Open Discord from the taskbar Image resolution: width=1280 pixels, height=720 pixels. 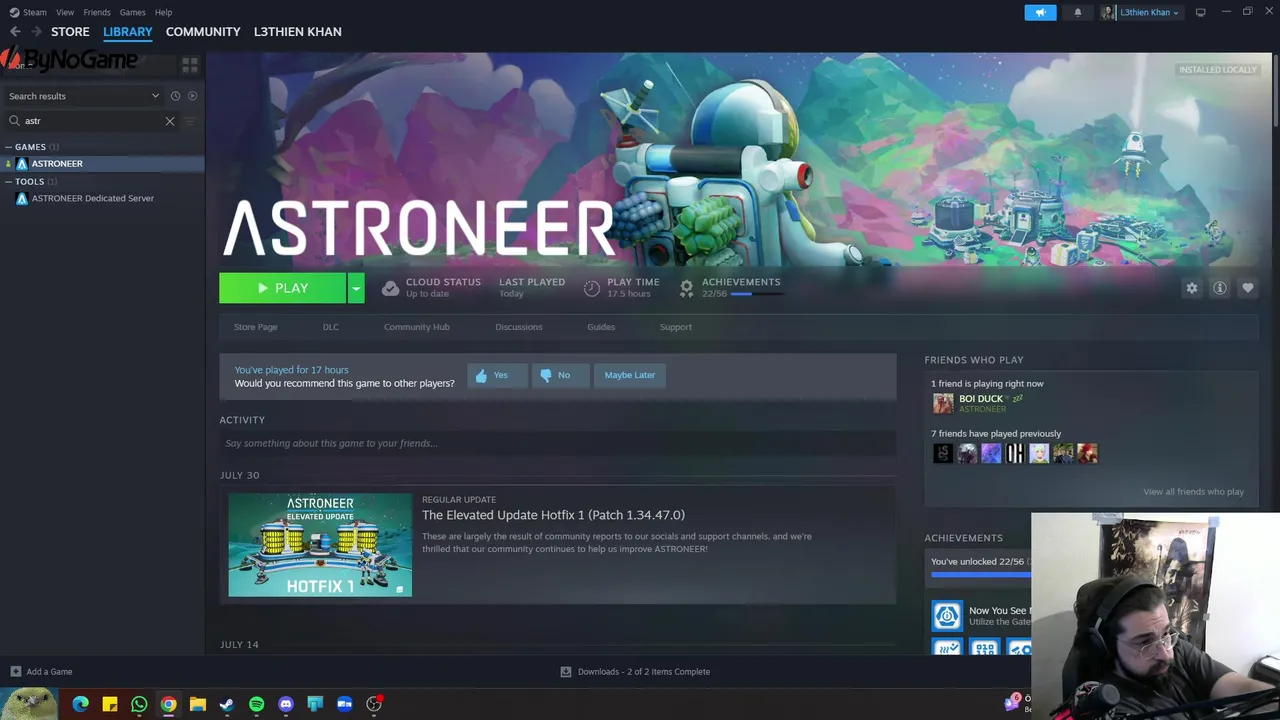[x=286, y=704]
